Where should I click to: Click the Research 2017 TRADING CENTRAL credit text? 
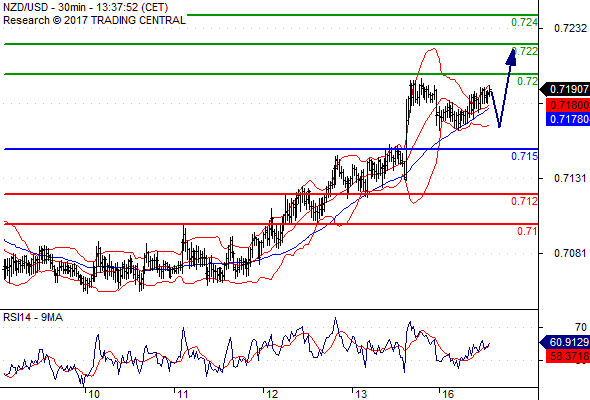(94, 20)
